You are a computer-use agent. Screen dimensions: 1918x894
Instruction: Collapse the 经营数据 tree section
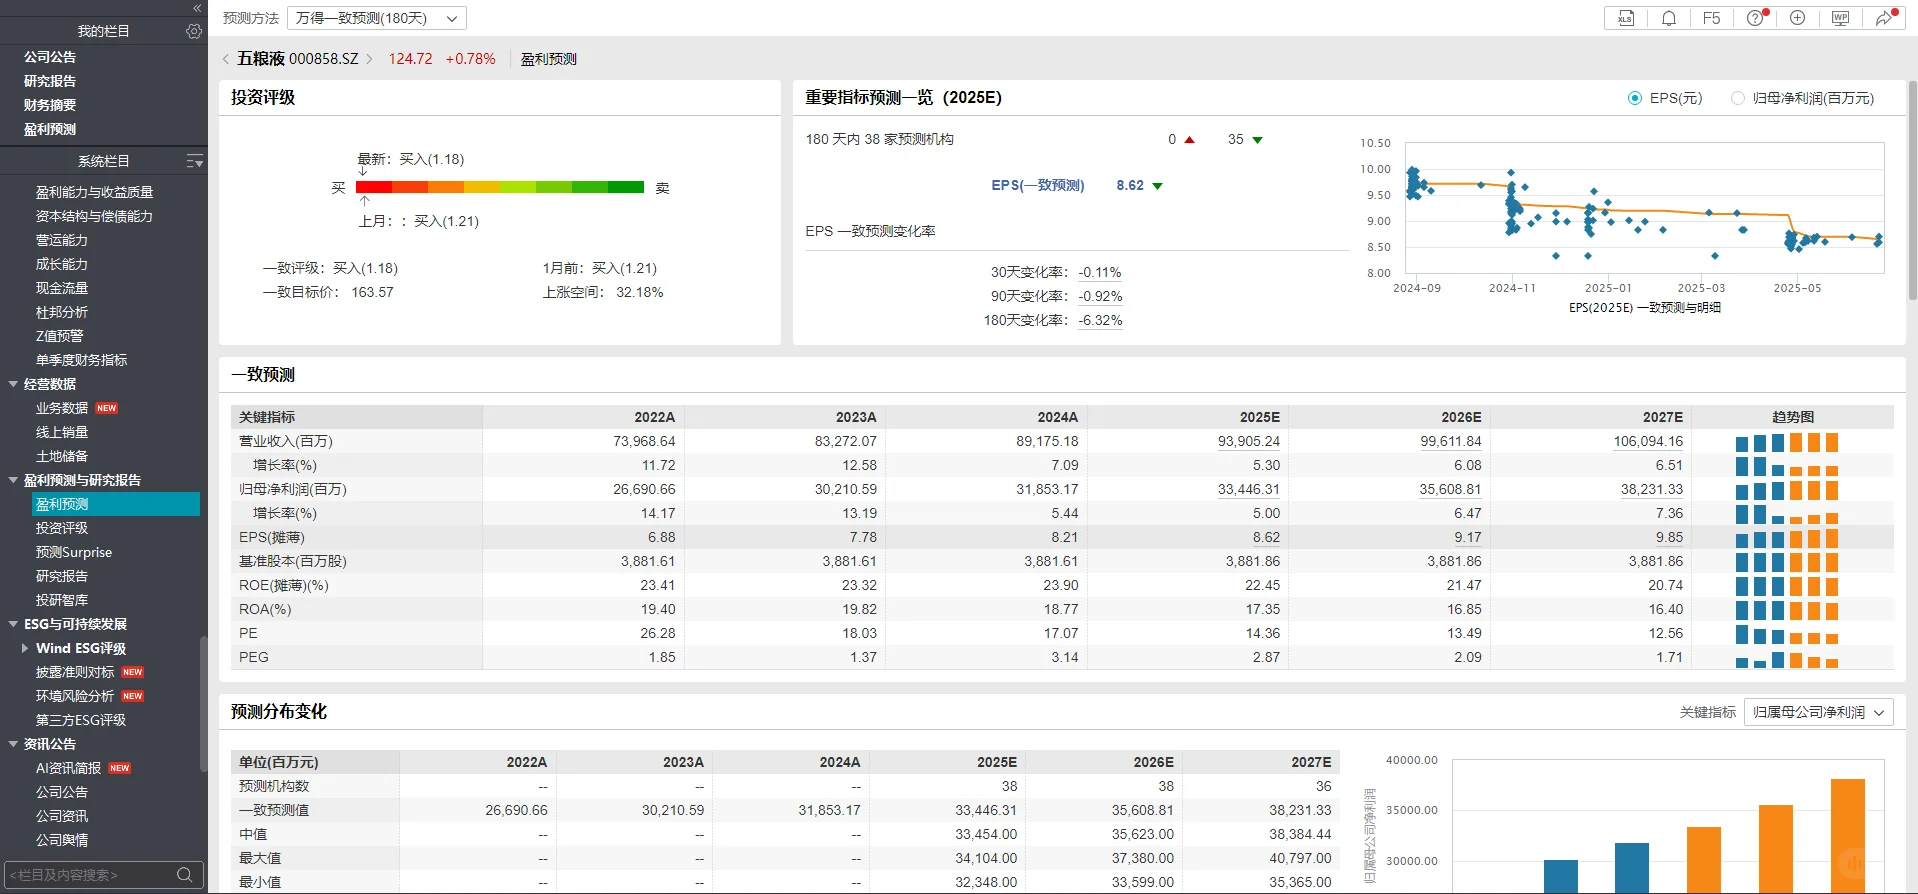13,384
